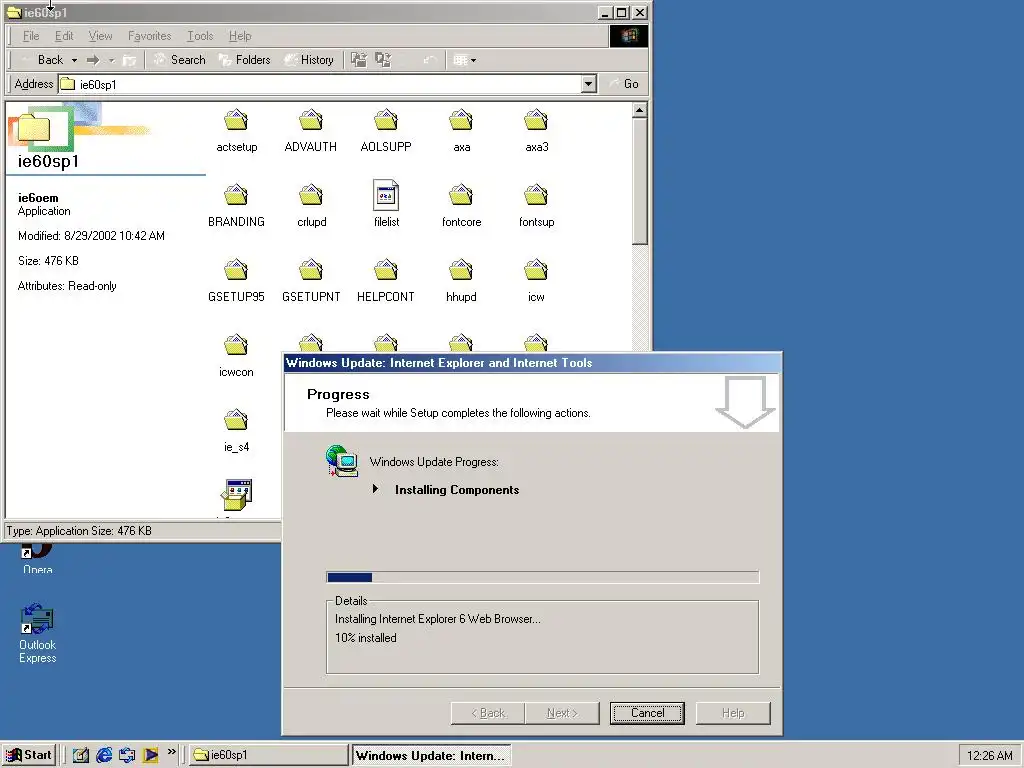This screenshot has height=768, width=1024.
Task: Click the Move To toolbar icon
Action: pyautogui.click(x=359, y=60)
